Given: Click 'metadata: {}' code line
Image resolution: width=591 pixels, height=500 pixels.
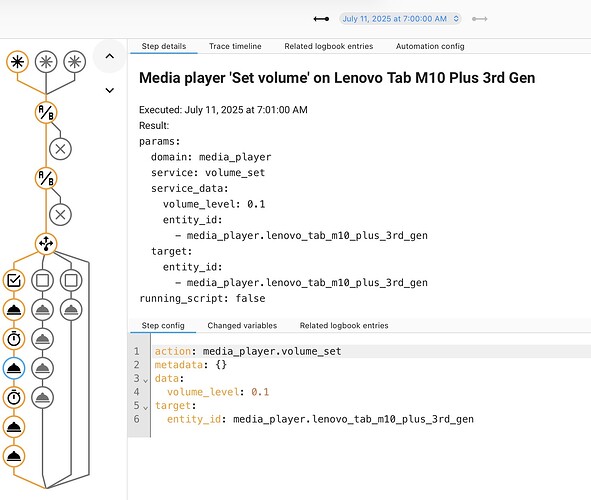Looking at the screenshot, I should [x=191, y=365].
